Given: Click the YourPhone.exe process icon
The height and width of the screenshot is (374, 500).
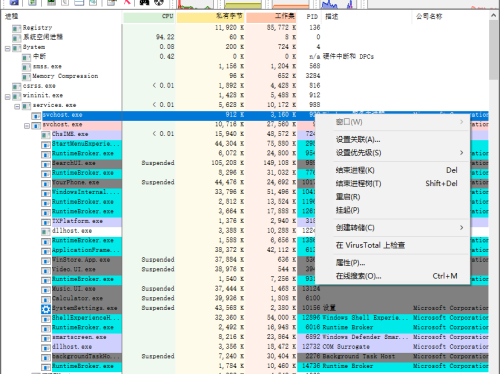Looking at the screenshot, I should click(x=46, y=183).
